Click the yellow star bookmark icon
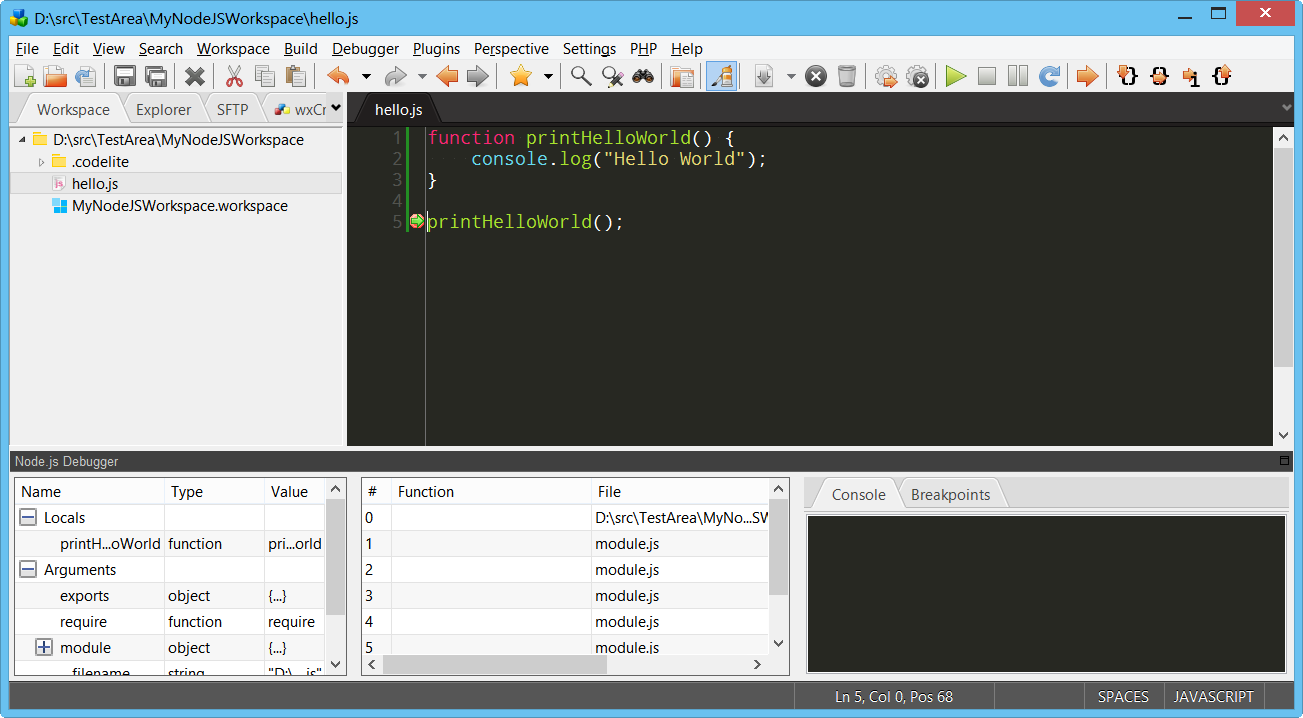Image resolution: width=1303 pixels, height=718 pixels. click(x=520, y=77)
